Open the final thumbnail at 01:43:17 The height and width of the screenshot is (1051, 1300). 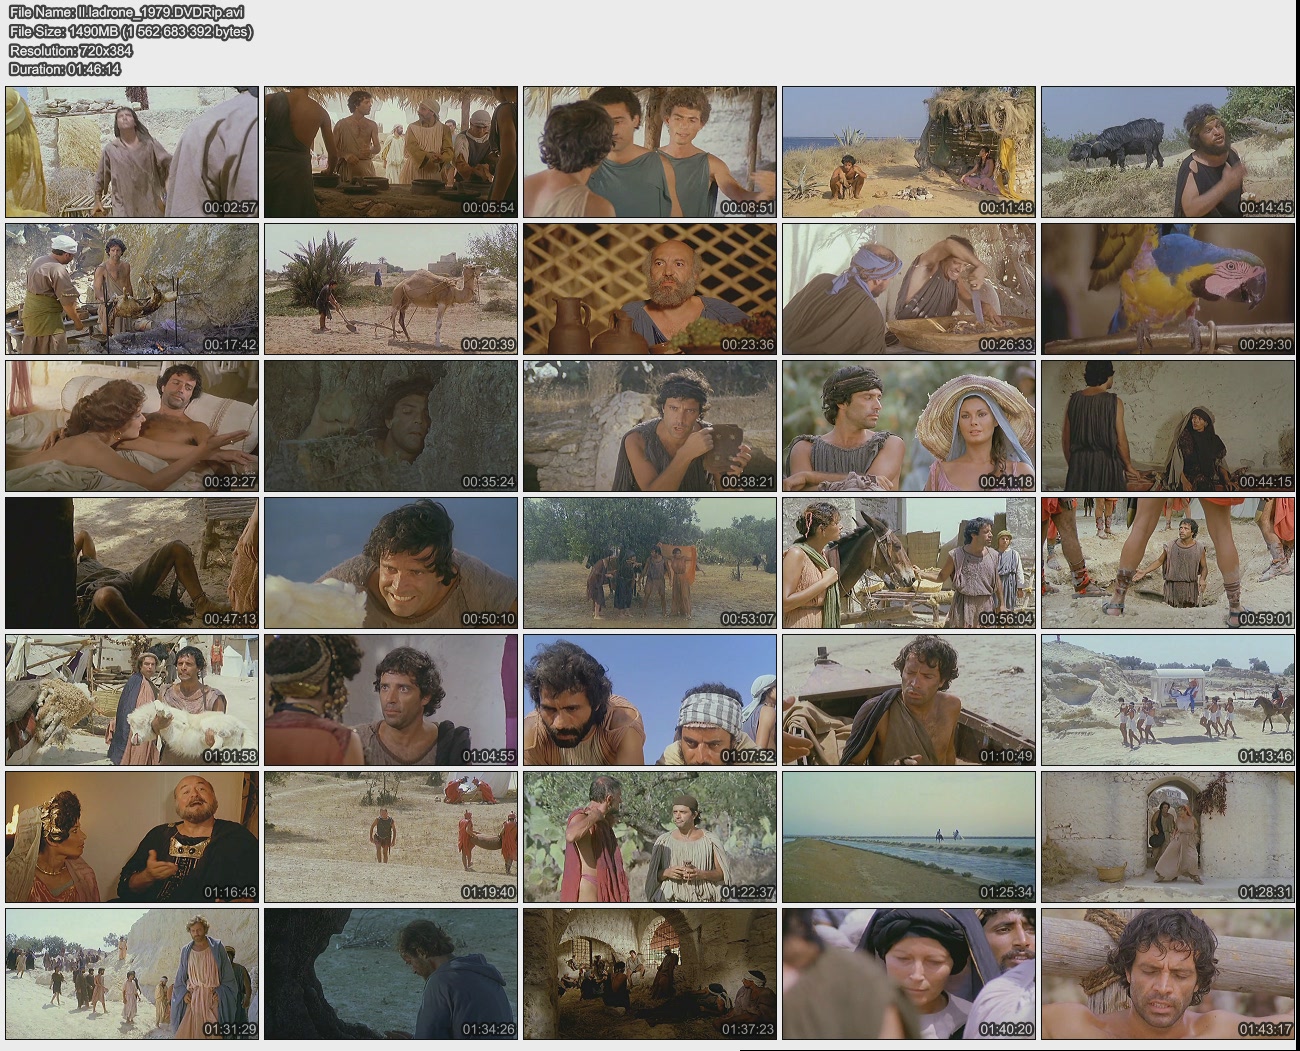click(1167, 974)
